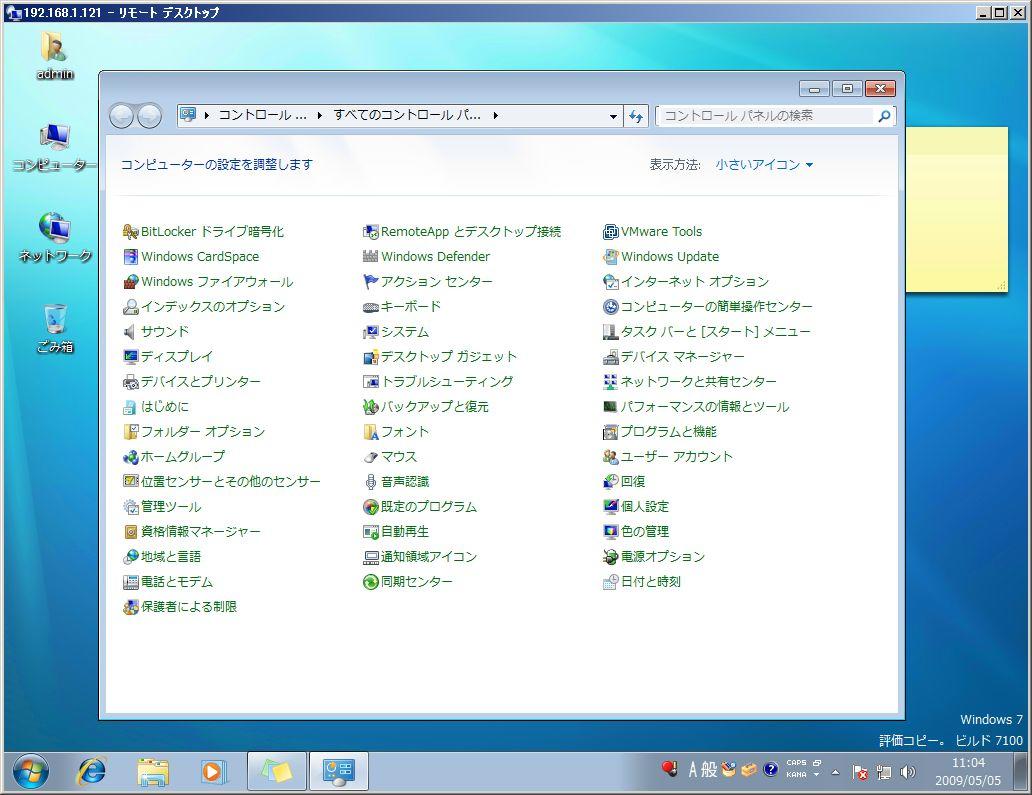Open 回復 link
The height and width of the screenshot is (795, 1032).
coord(633,482)
